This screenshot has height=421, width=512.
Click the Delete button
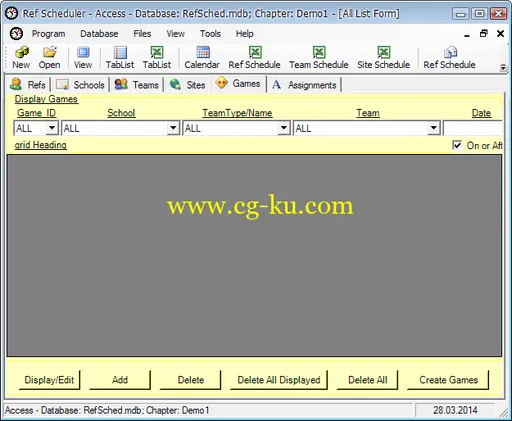coord(191,380)
